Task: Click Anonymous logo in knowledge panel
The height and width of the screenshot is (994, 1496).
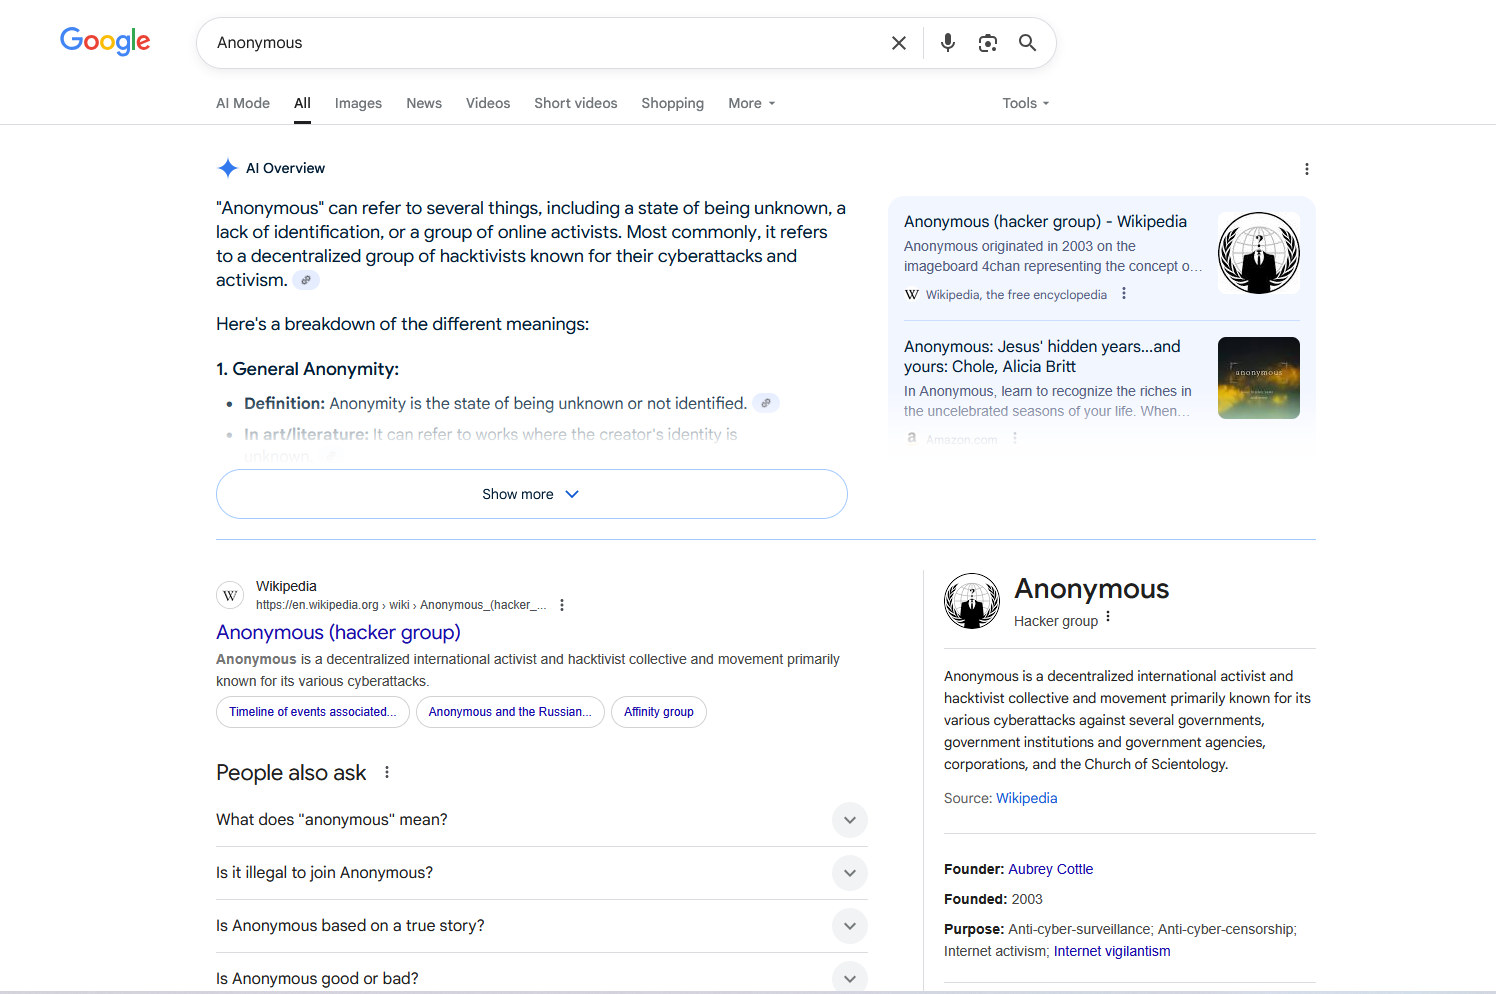Action: point(972,601)
